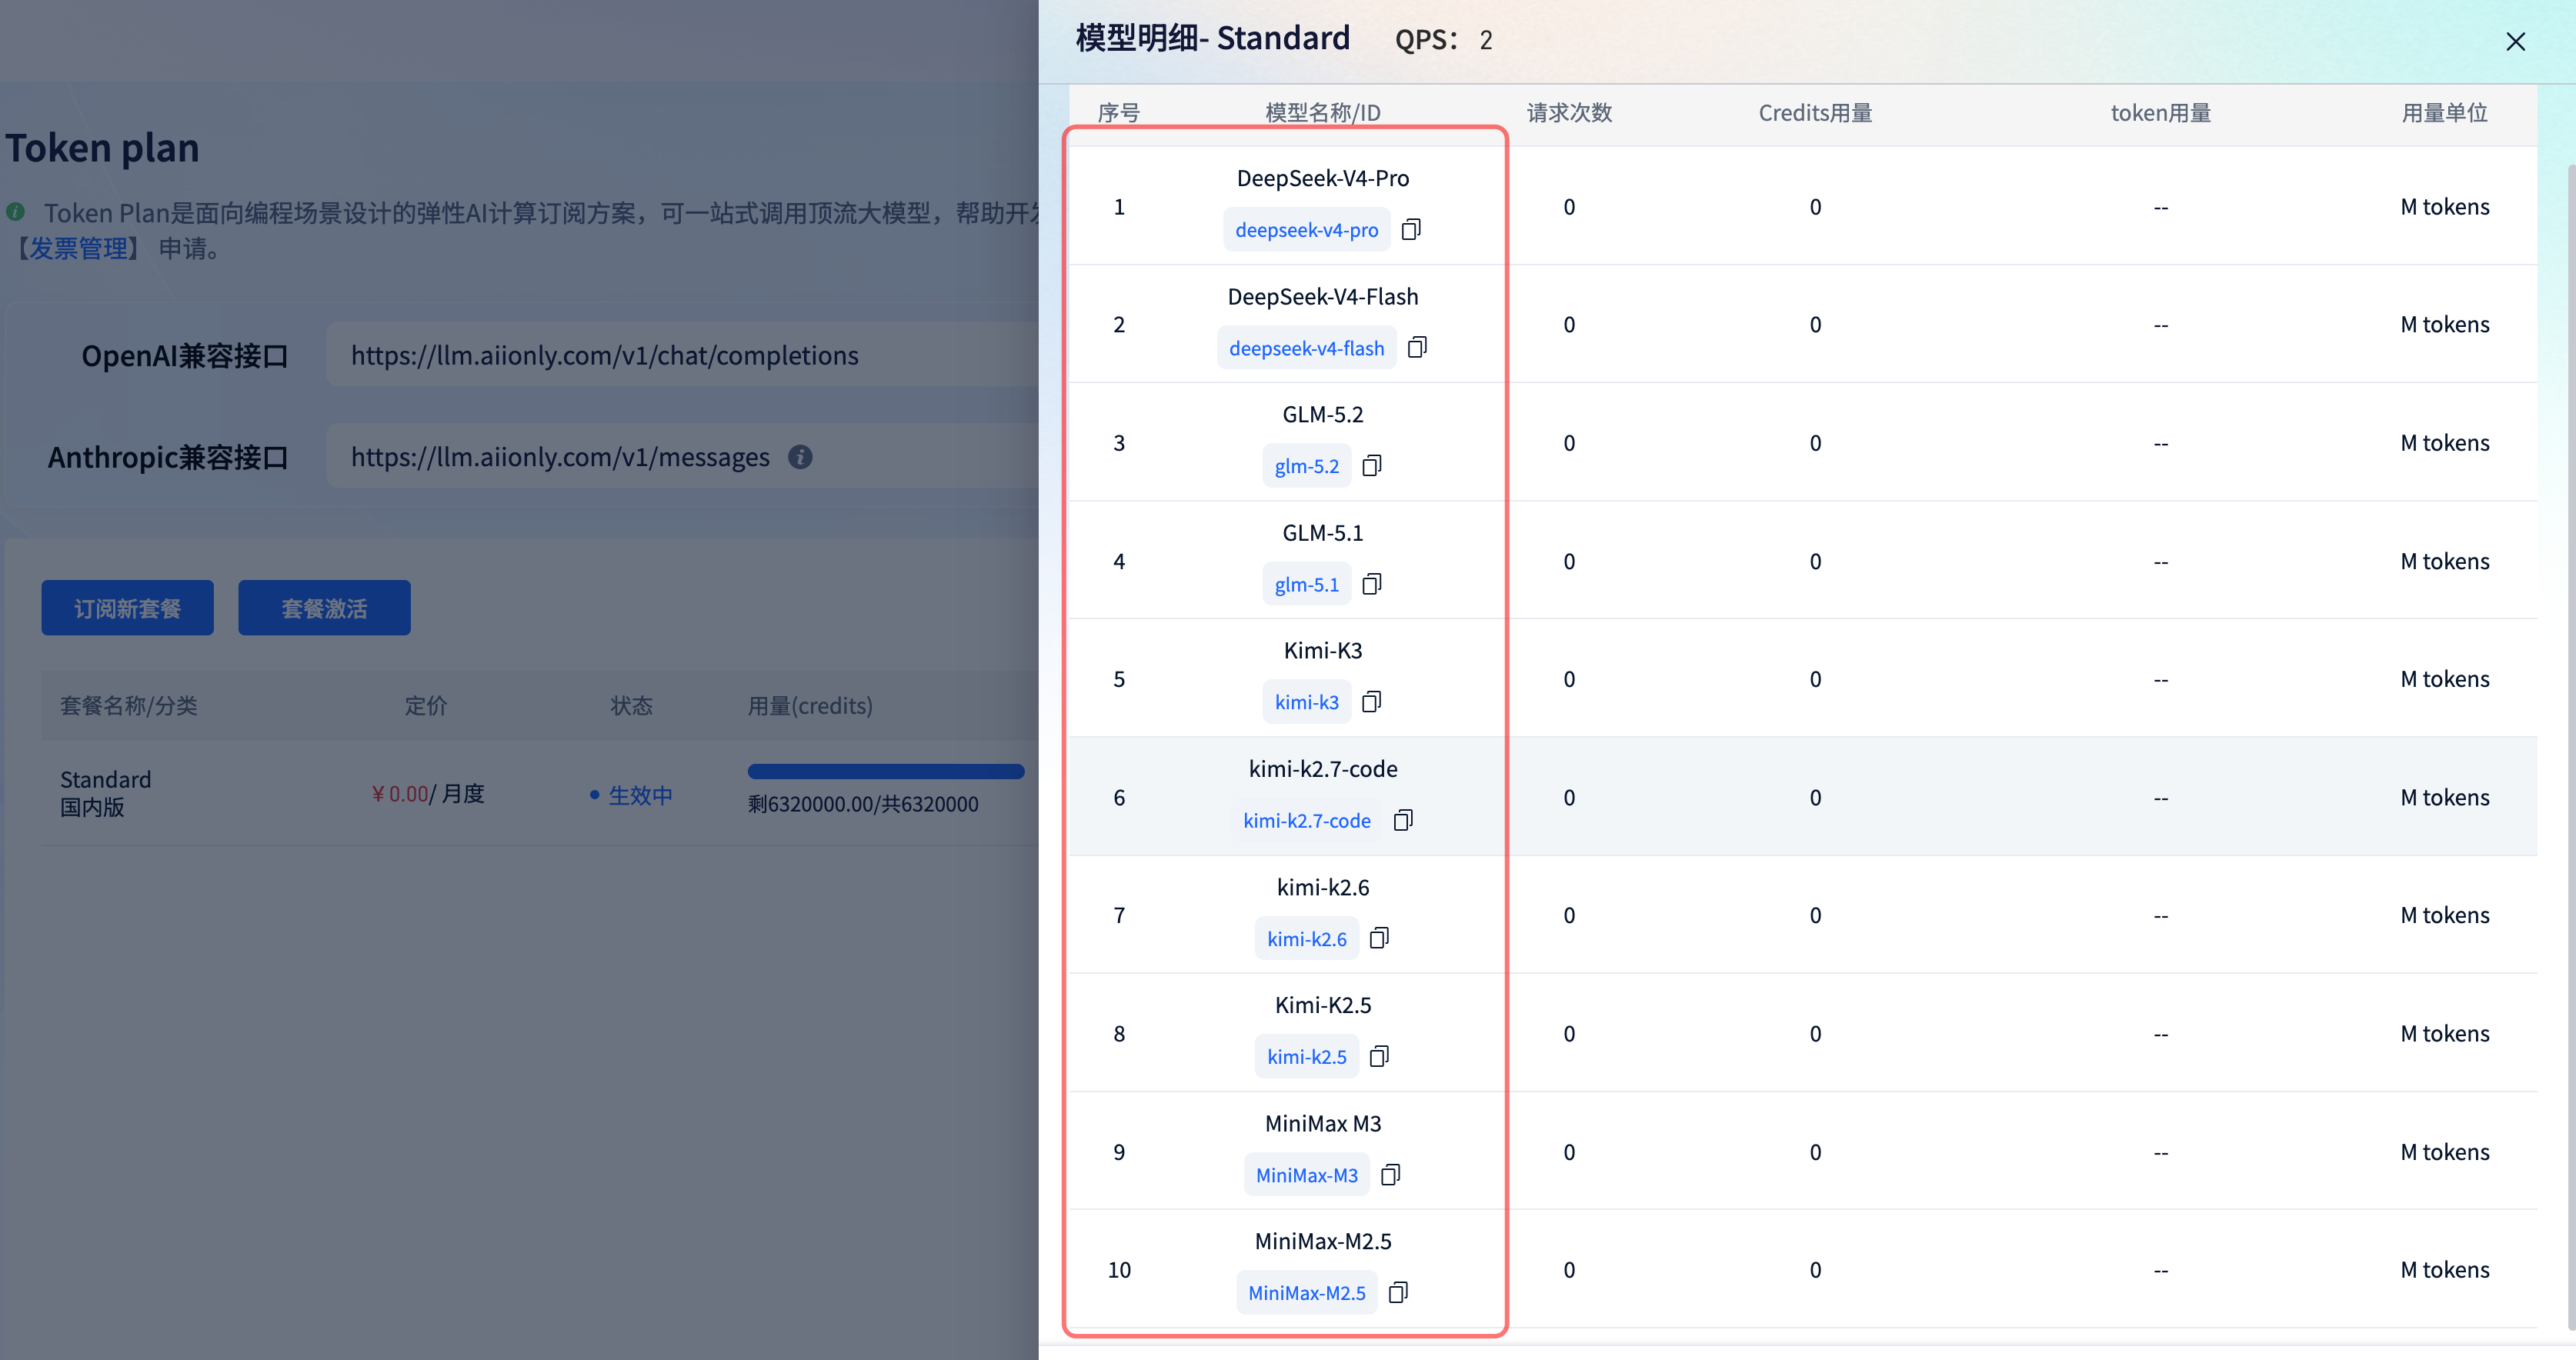Copy the MiniMax-M2.5 model ID
Viewport: 2576px width, 1360px height.
tap(1398, 1293)
